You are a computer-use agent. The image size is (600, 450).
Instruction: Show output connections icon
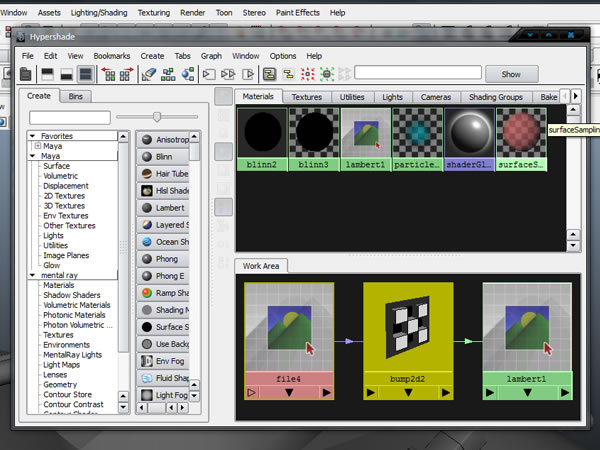pyautogui.click(x=248, y=74)
